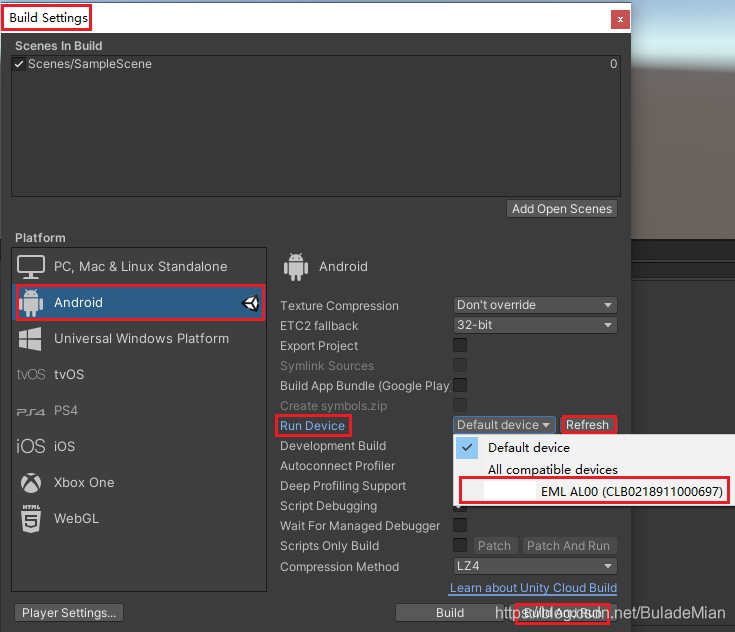Click the Texture Compression label

pyautogui.click(x=339, y=306)
